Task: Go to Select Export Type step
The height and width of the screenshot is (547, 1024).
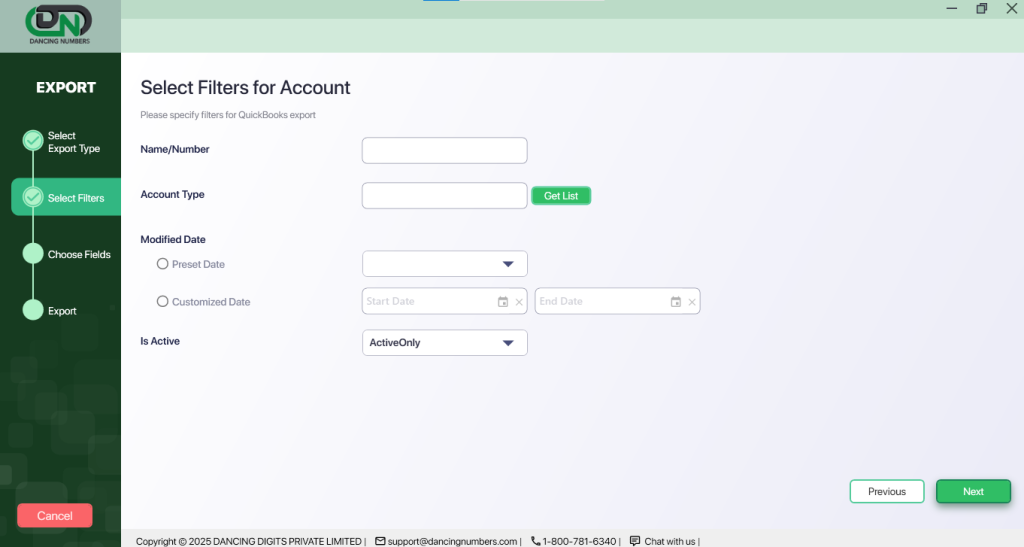Action: coord(74,142)
